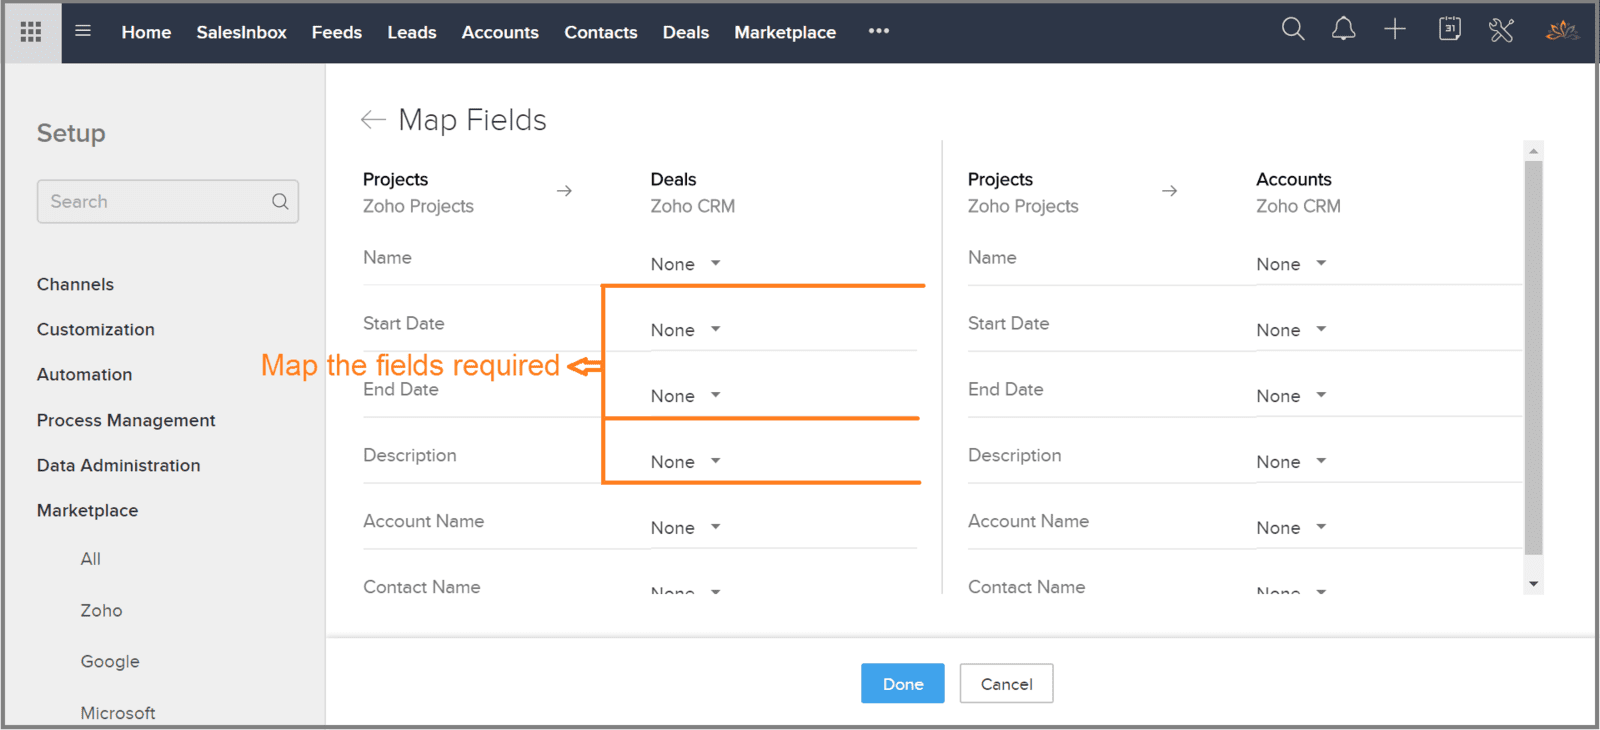1600x730 pixels.
Task: Open global search magnifier icon in header
Action: pos(1293,29)
